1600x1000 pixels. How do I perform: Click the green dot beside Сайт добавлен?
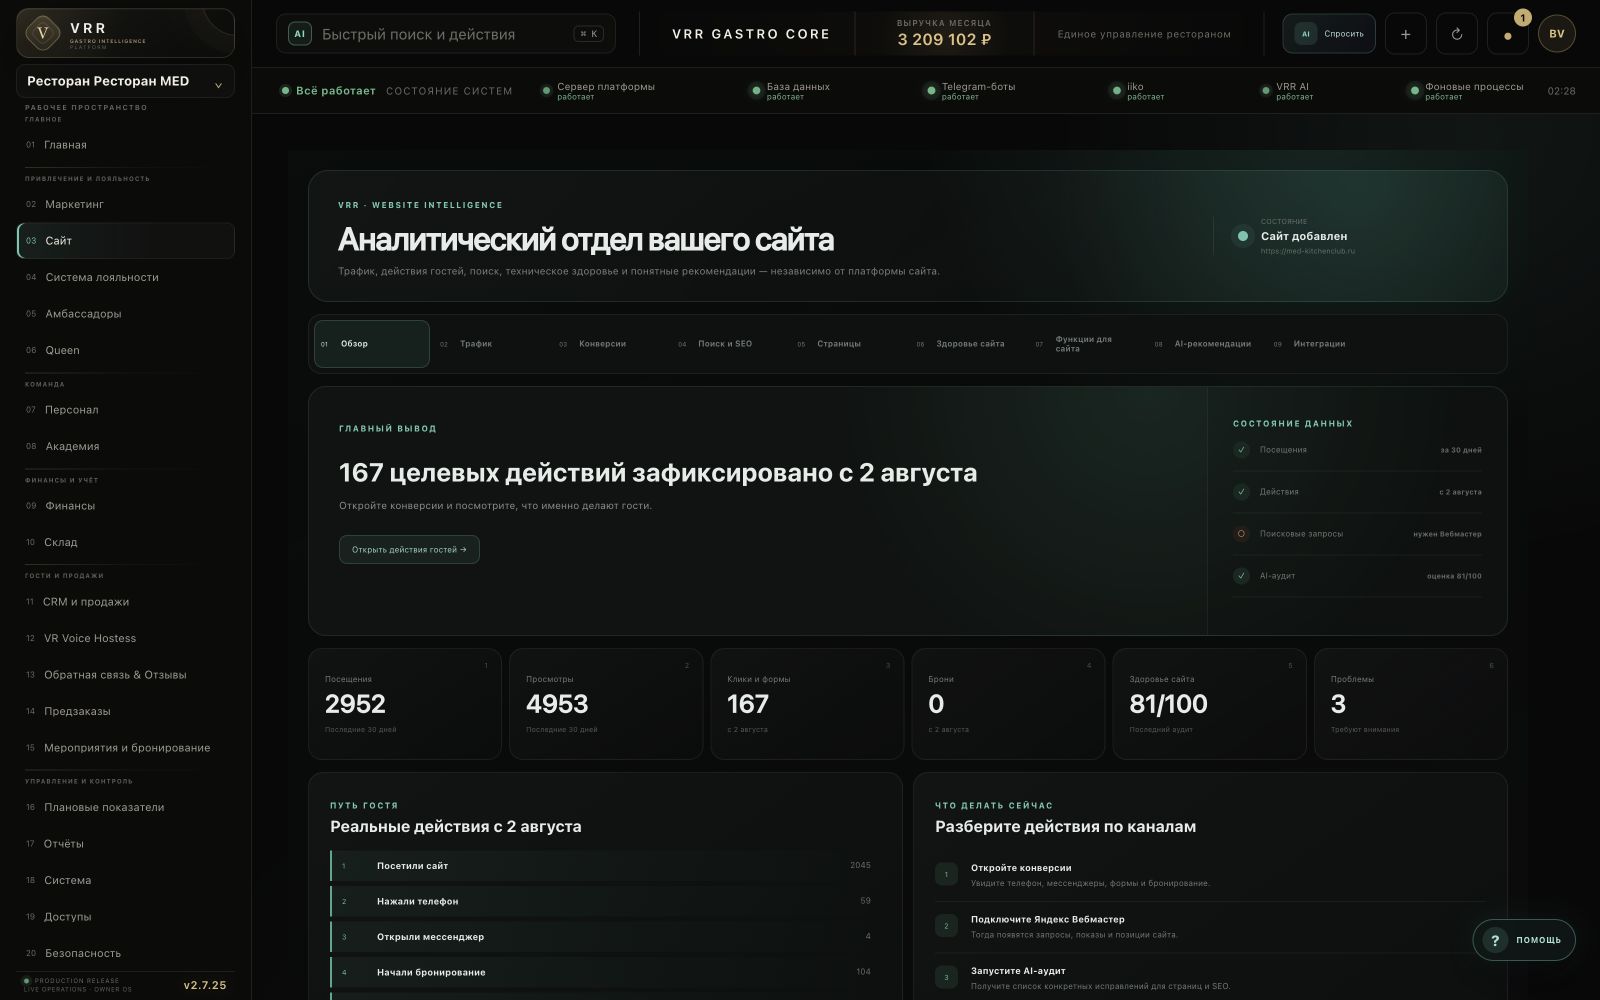1243,236
